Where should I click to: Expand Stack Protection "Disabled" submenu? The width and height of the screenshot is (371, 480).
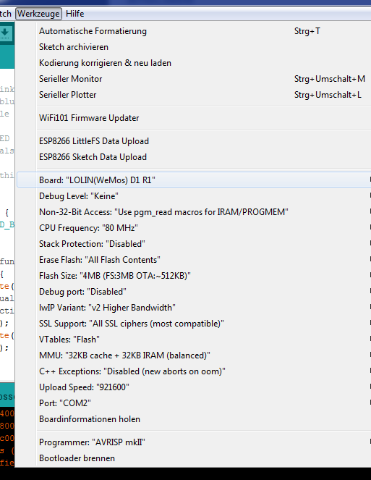[x=193, y=244]
